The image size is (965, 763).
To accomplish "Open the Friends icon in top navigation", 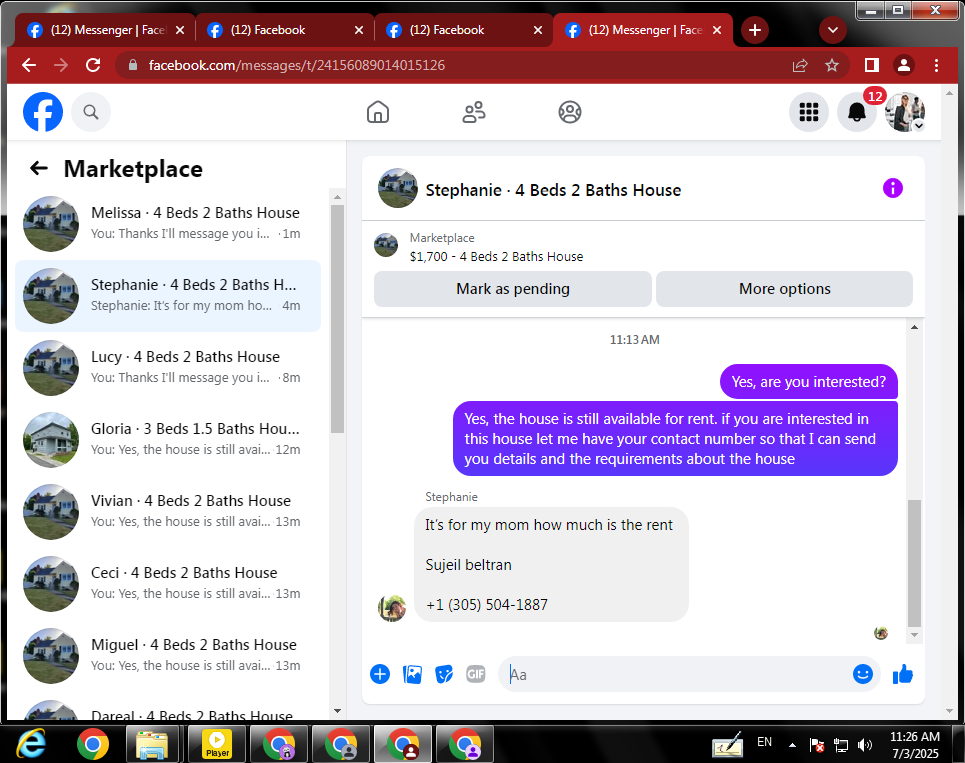I will coord(474,112).
